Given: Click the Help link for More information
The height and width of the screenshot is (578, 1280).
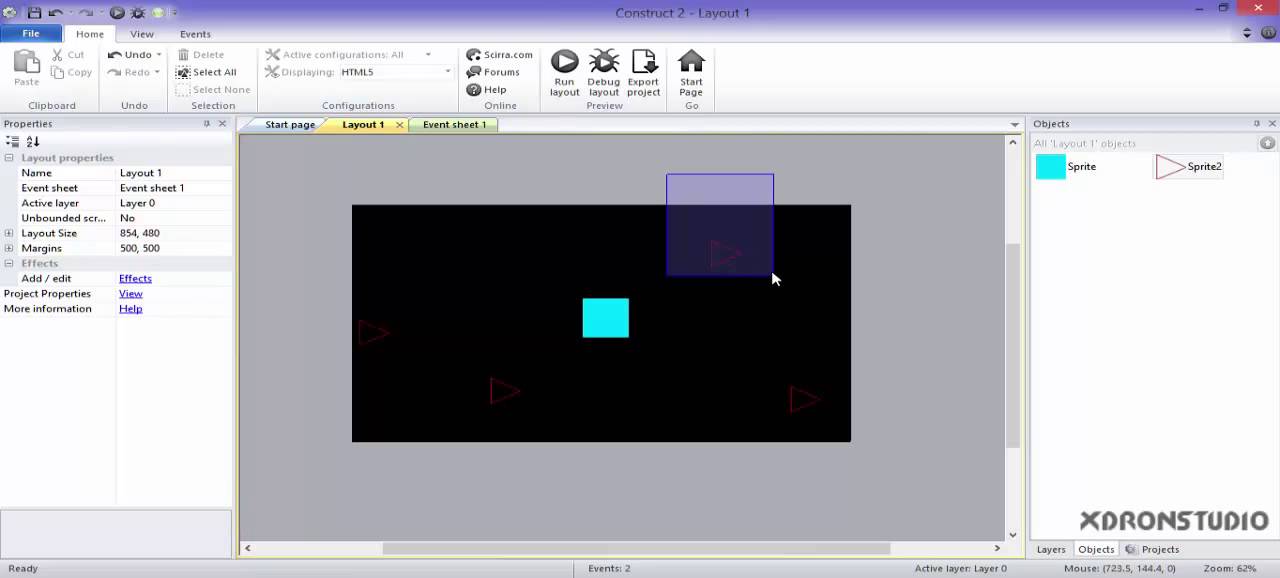Looking at the screenshot, I should pos(131,308).
